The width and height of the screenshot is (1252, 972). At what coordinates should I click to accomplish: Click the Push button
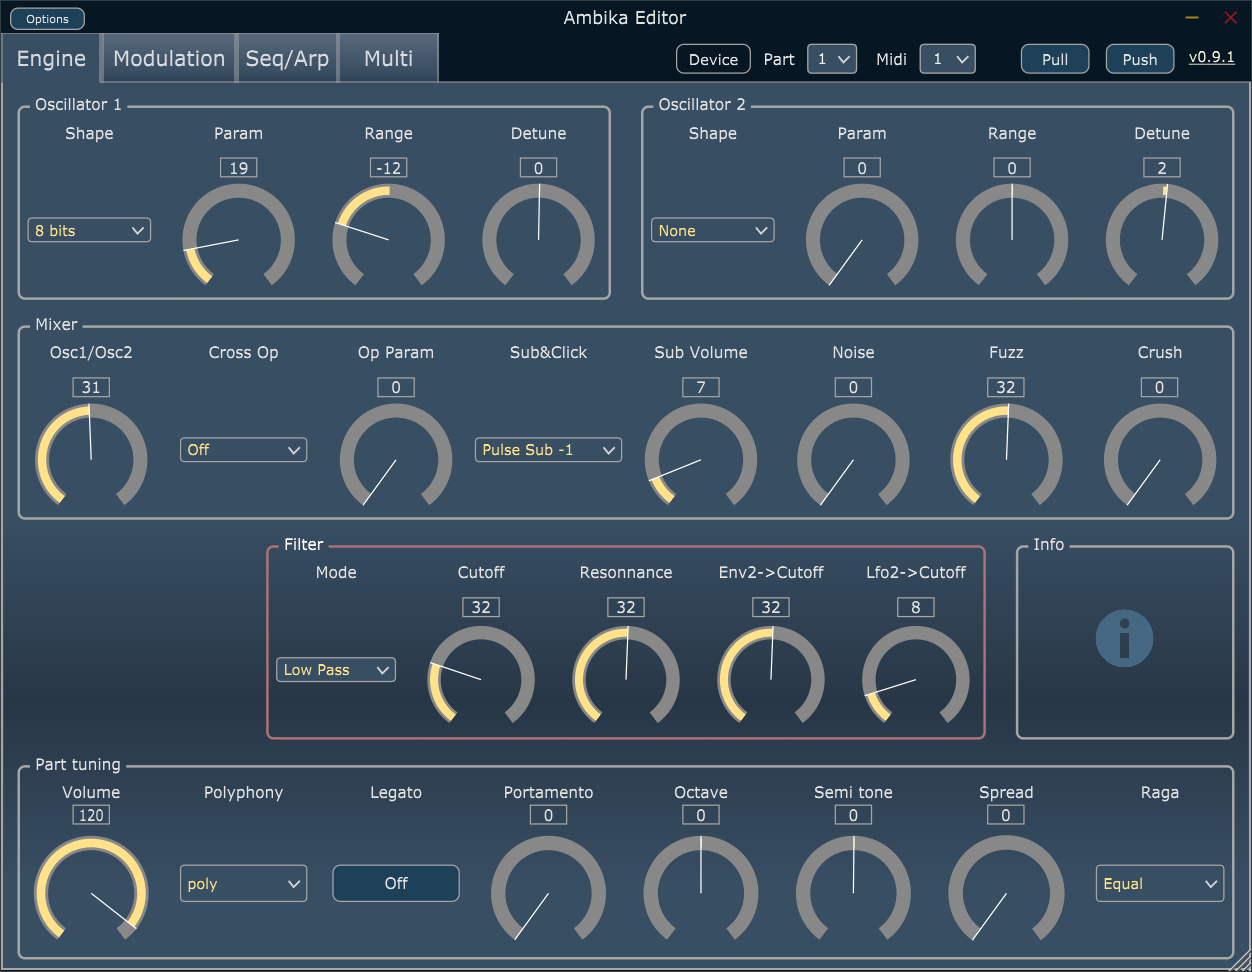1140,59
